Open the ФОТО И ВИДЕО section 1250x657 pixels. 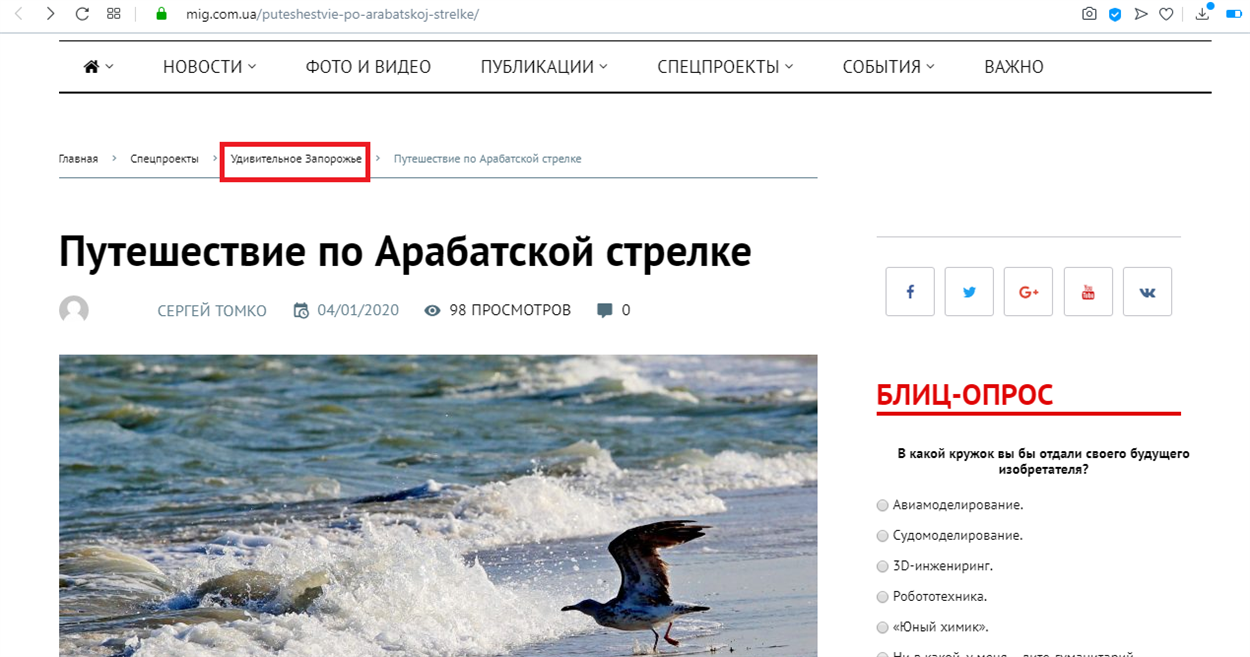pyautogui.click(x=368, y=67)
